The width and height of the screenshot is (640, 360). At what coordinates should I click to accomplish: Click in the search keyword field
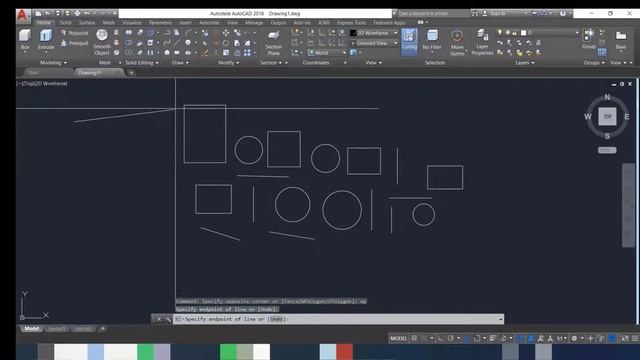pos(433,13)
